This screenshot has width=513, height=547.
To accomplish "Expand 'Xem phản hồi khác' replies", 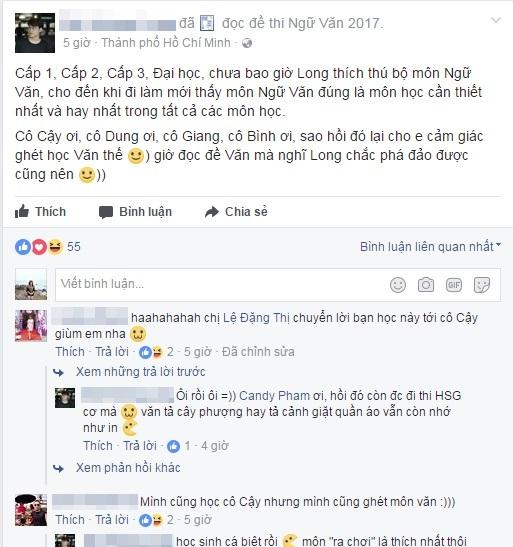I will point(128,468).
